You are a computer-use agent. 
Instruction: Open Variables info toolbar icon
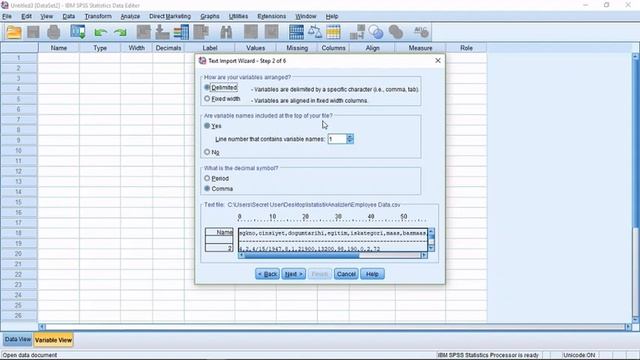[x=181, y=32]
